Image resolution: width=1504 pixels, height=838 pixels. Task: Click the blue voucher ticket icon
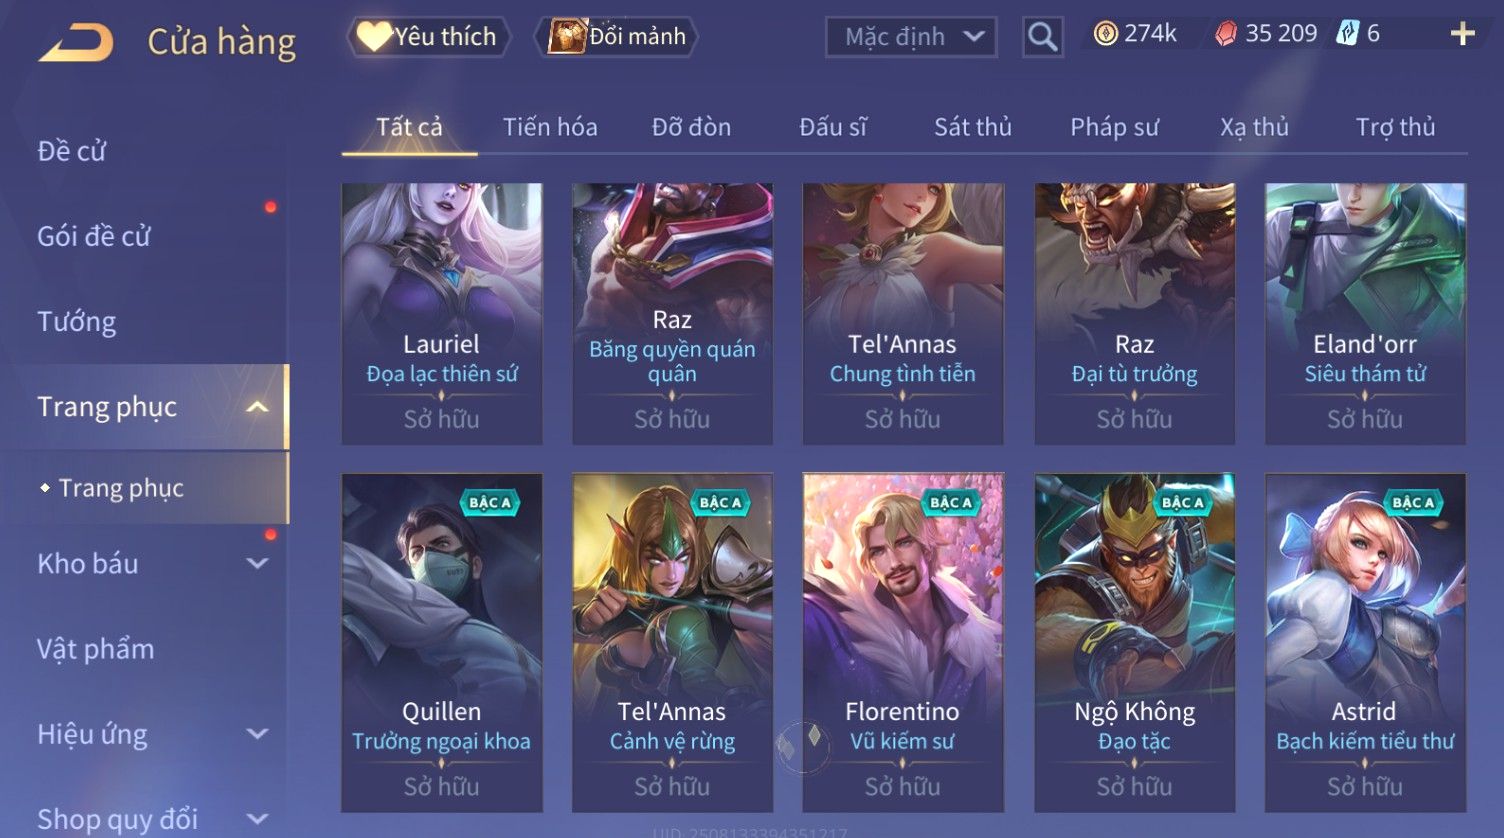tap(1348, 34)
